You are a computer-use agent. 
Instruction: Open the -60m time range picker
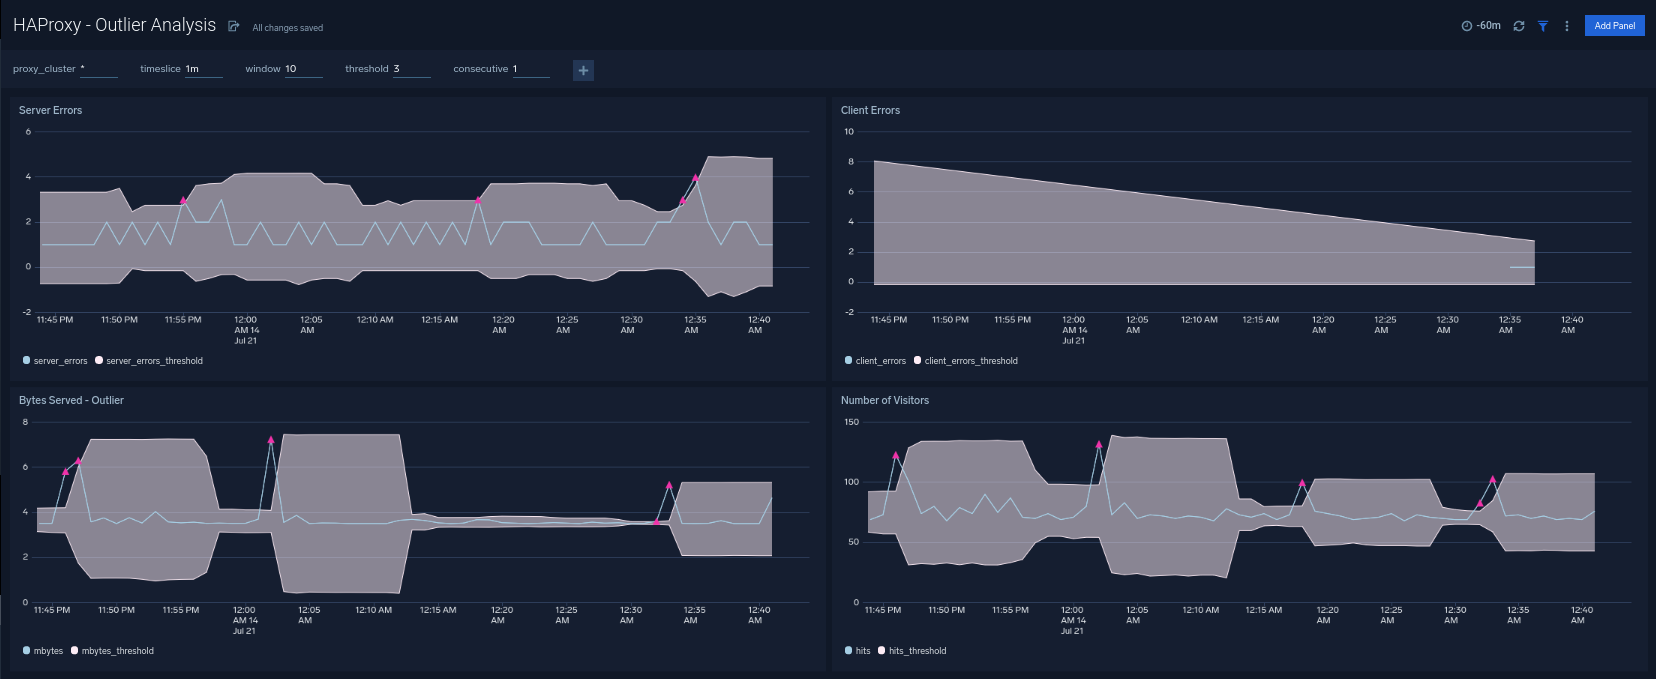coord(1488,26)
